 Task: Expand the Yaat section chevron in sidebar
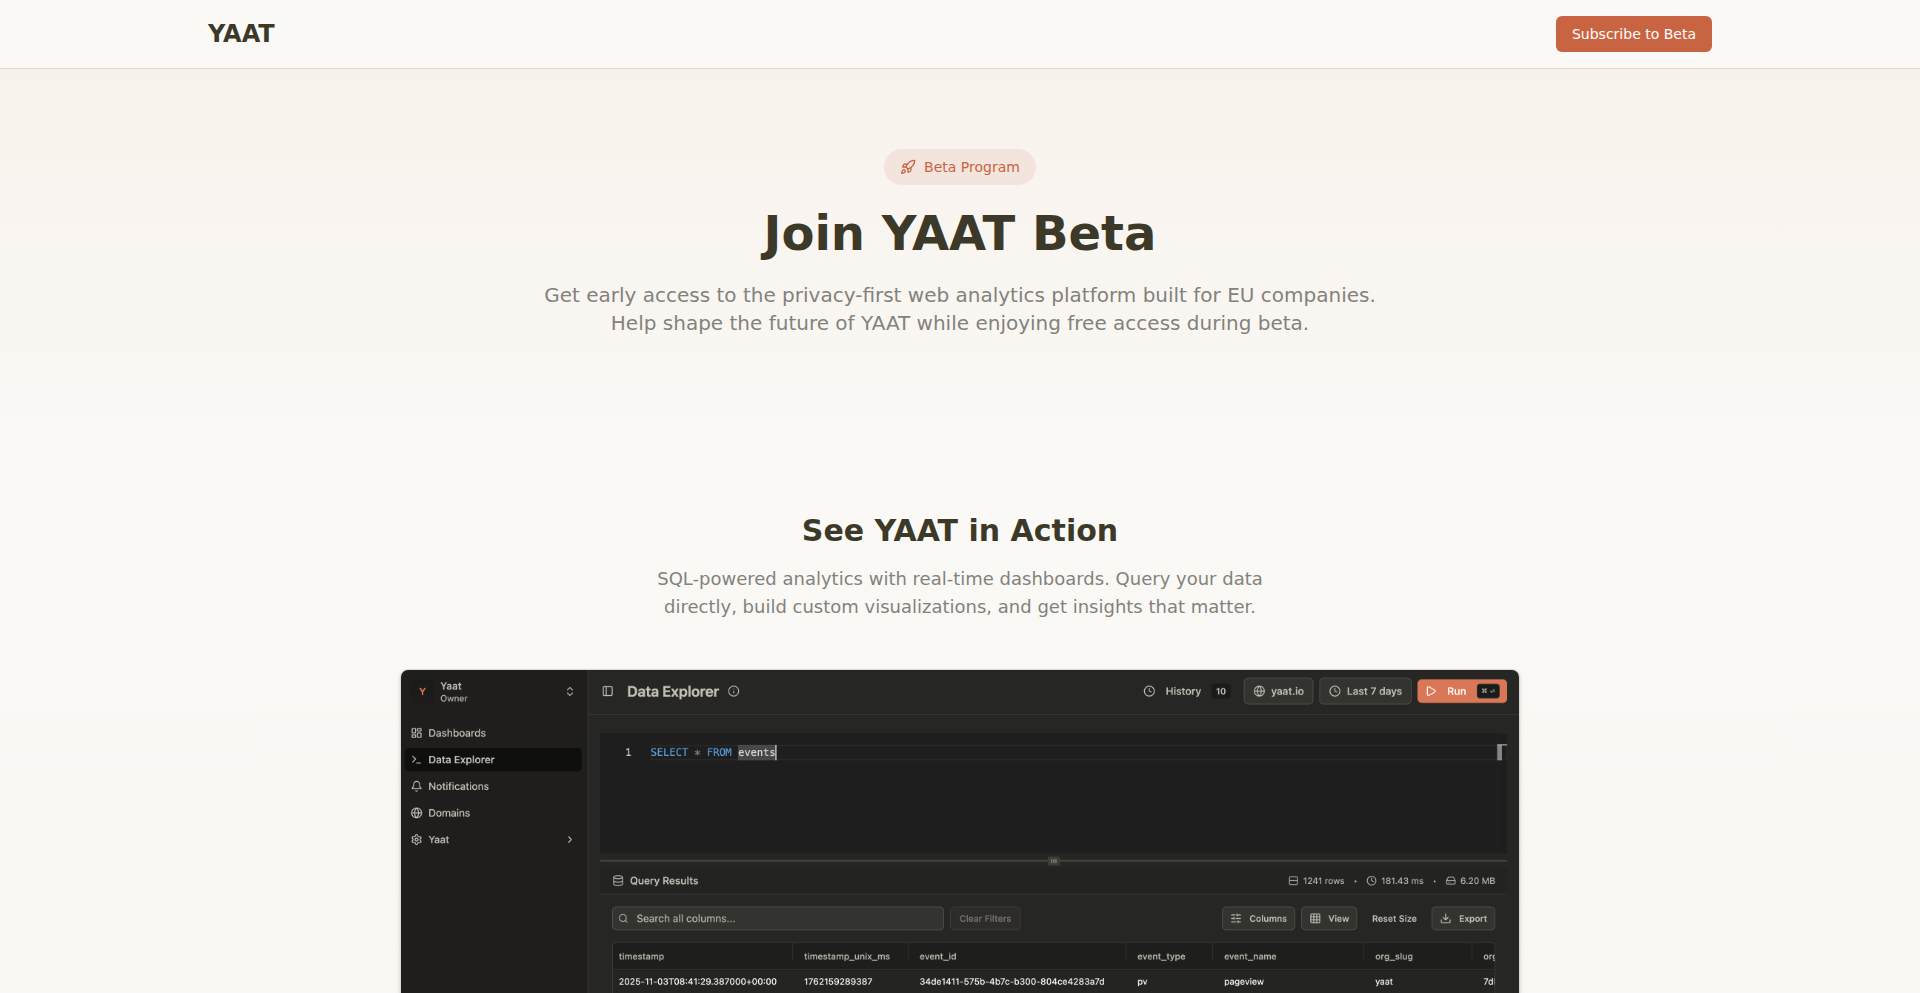(x=570, y=840)
